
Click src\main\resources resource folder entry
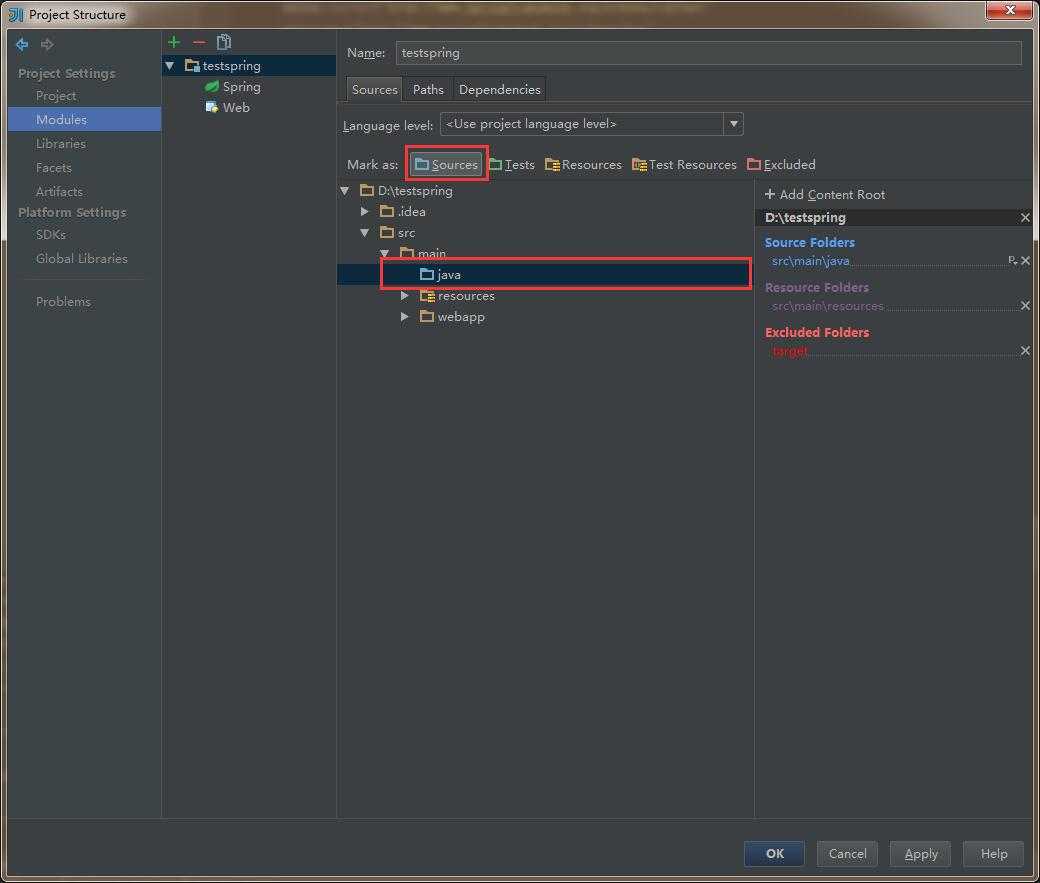click(x=828, y=306)
